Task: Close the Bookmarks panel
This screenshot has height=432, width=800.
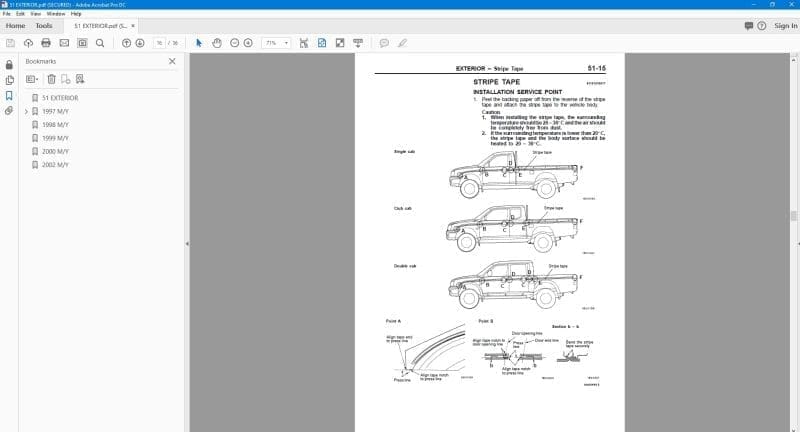Action: (x=172, y=61)
